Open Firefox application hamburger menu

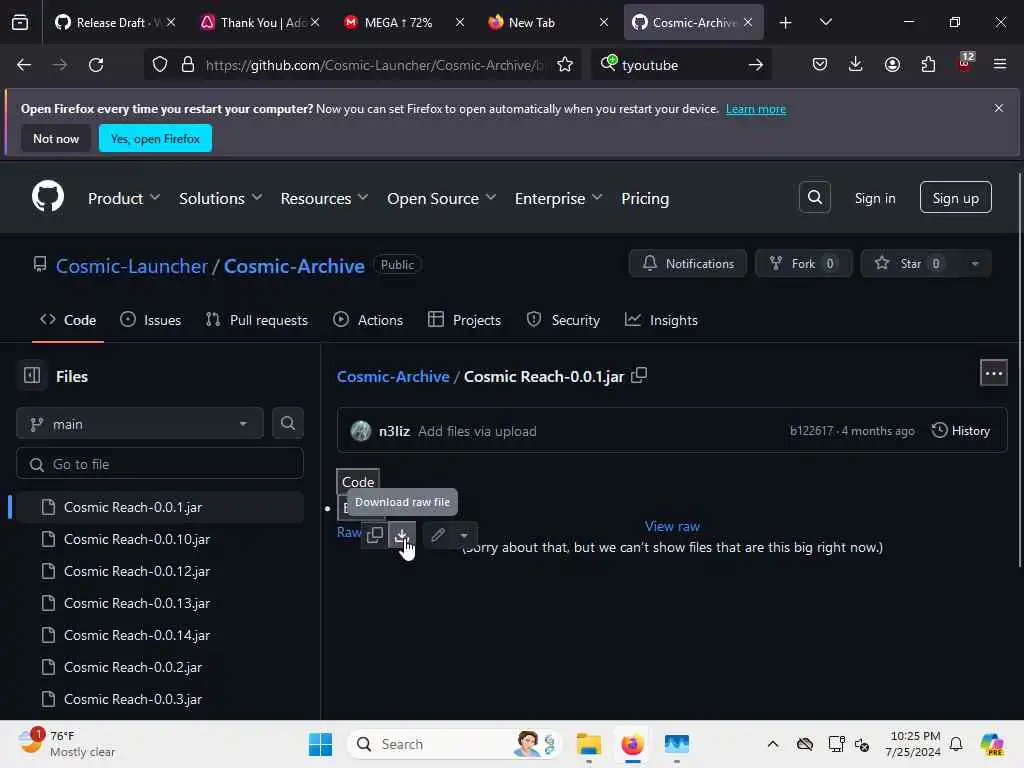tap(999, 65)
